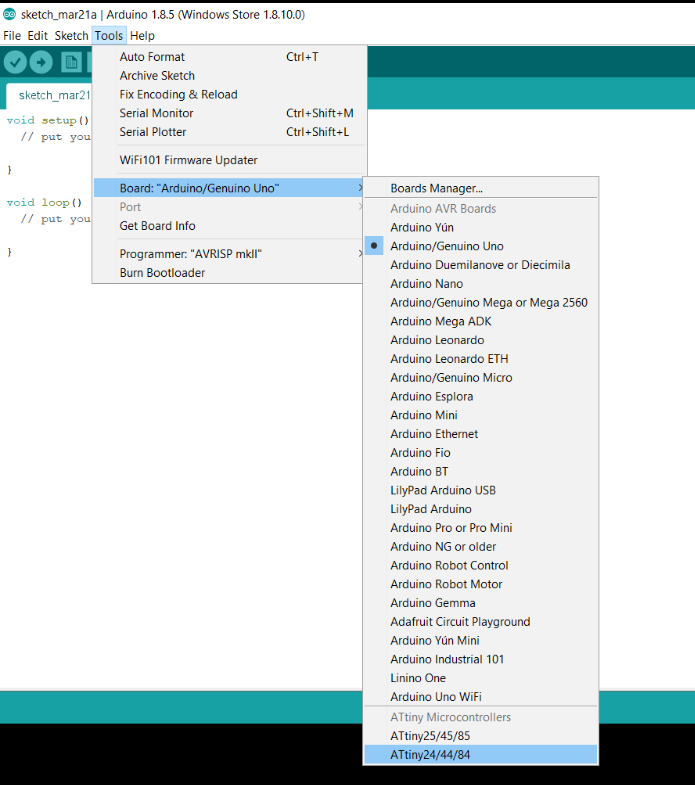Choose Arduino Fio

point(481,453)
